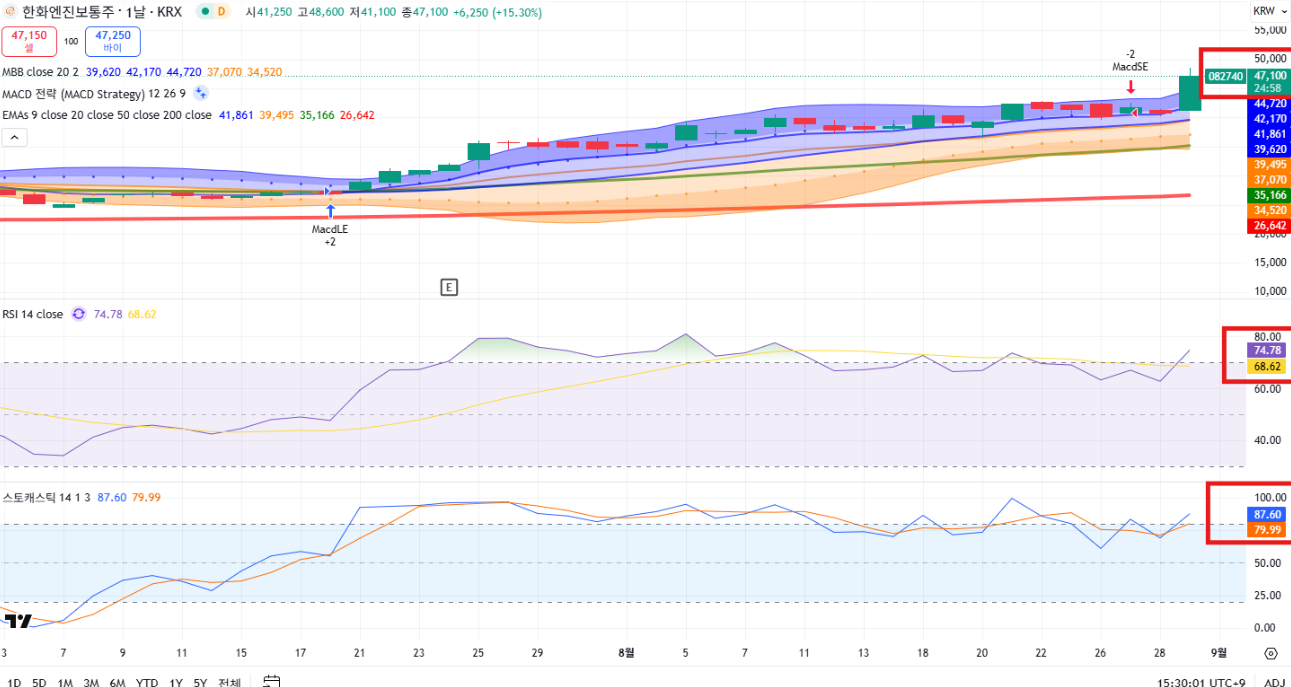
Task: Click the sparkle icon beside MACD Strategy
Action: (x=200, y=93)
